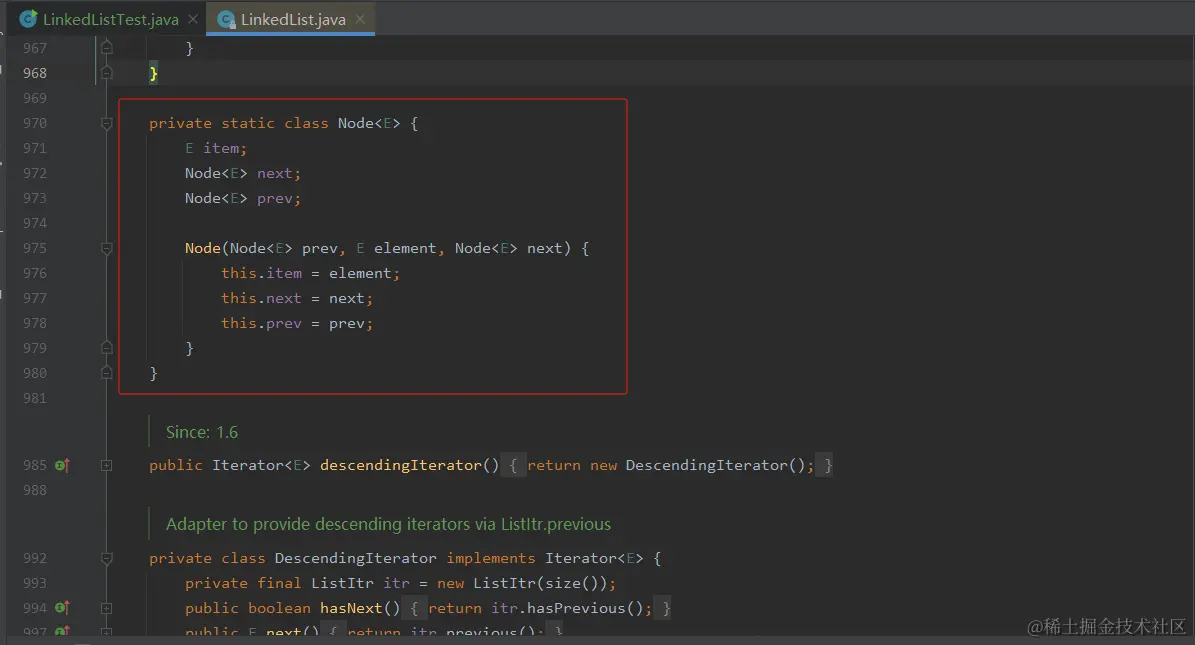Close the LinkedListTest.java tab
1195x645 pixels.
pos(193,19)
